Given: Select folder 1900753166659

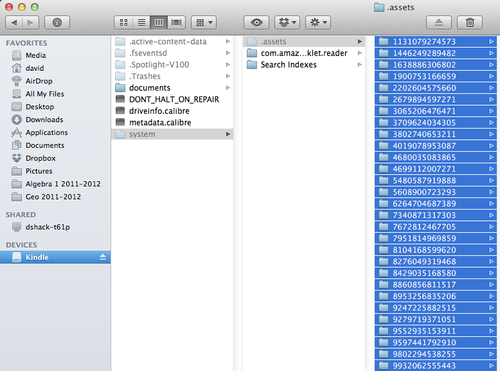Looking at the screenshot, I should tap(436, 76).
